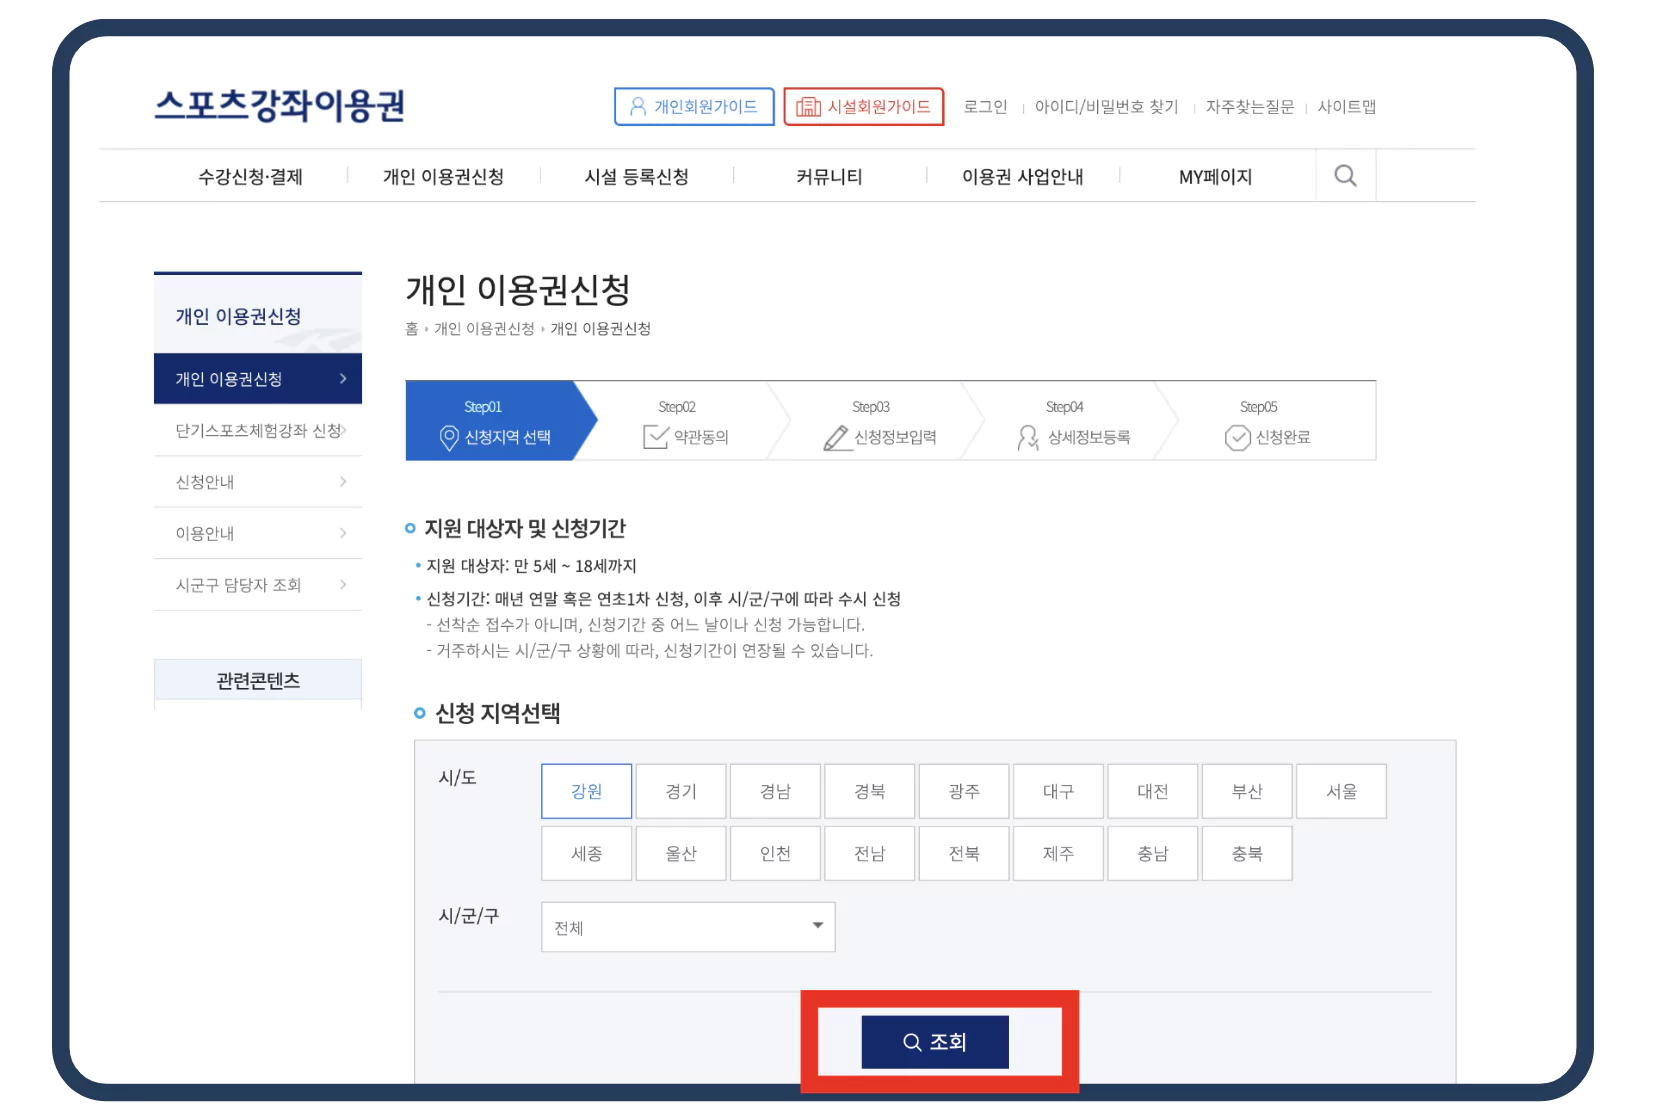Choose the 전북 region button
Screen dimensions: 1672x1118
pos(964,853)
